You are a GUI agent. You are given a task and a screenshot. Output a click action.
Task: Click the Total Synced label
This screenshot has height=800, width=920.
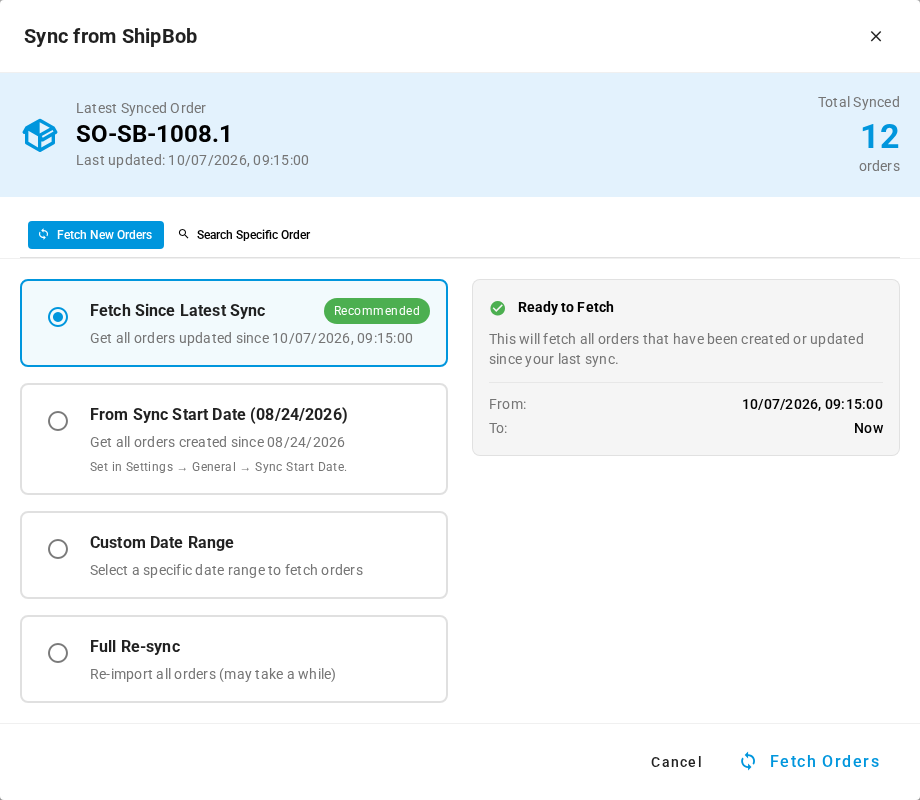pos(858,103)
